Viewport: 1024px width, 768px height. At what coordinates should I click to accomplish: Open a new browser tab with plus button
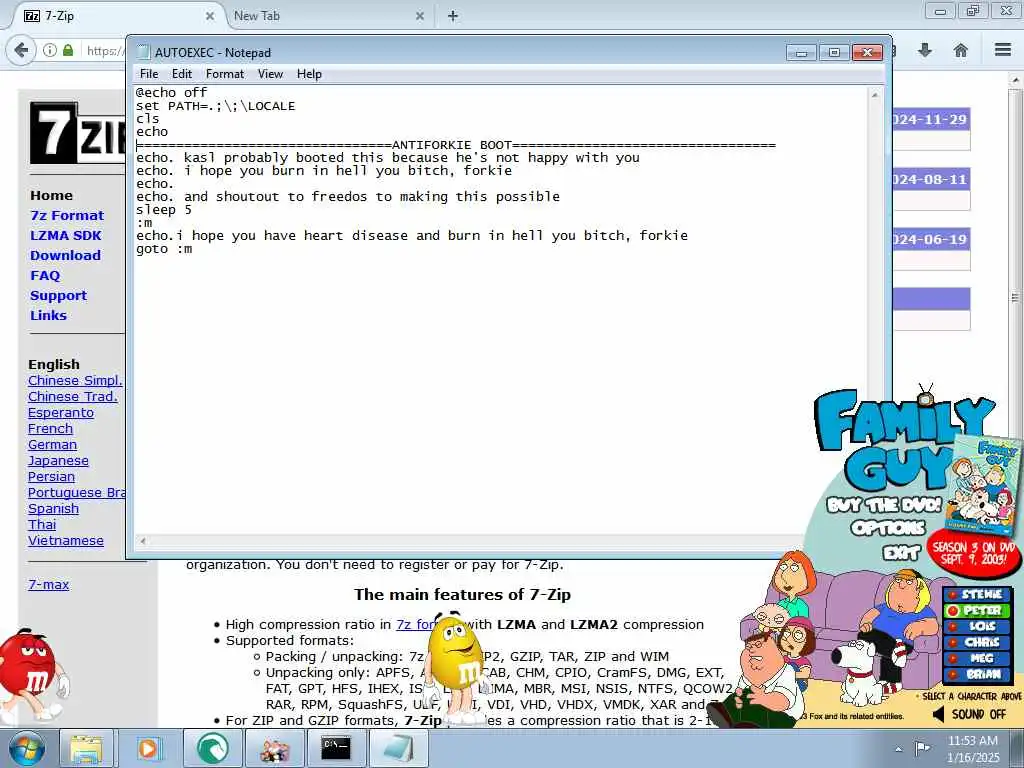(x=453, y=16)
